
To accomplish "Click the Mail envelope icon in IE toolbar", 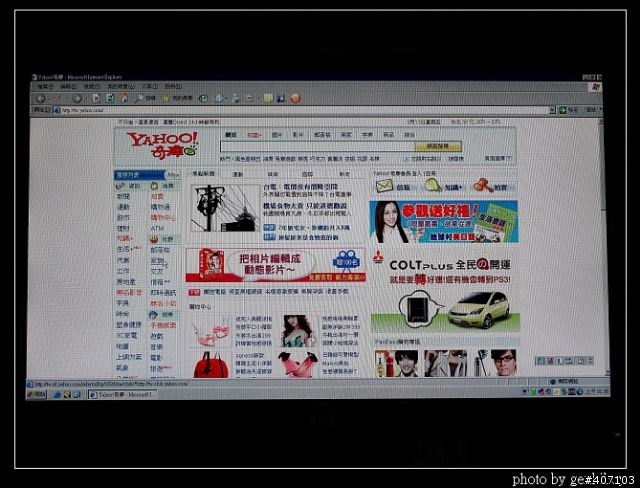I will [219, 98].
